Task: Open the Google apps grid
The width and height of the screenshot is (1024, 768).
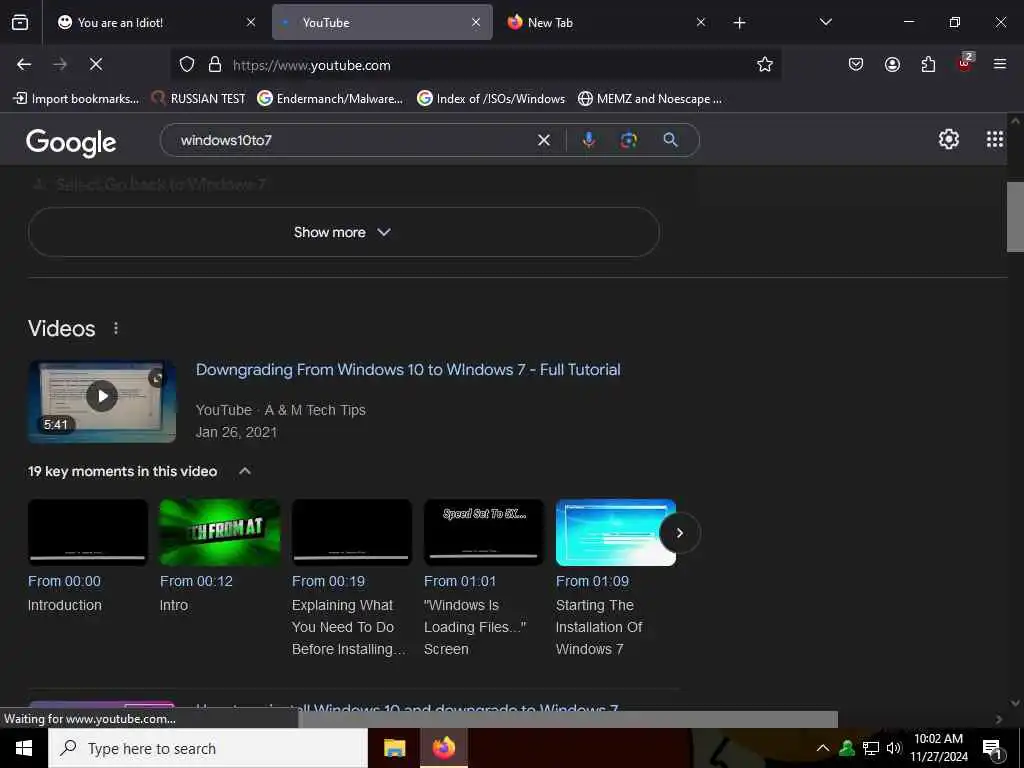Action: point(995,139)
